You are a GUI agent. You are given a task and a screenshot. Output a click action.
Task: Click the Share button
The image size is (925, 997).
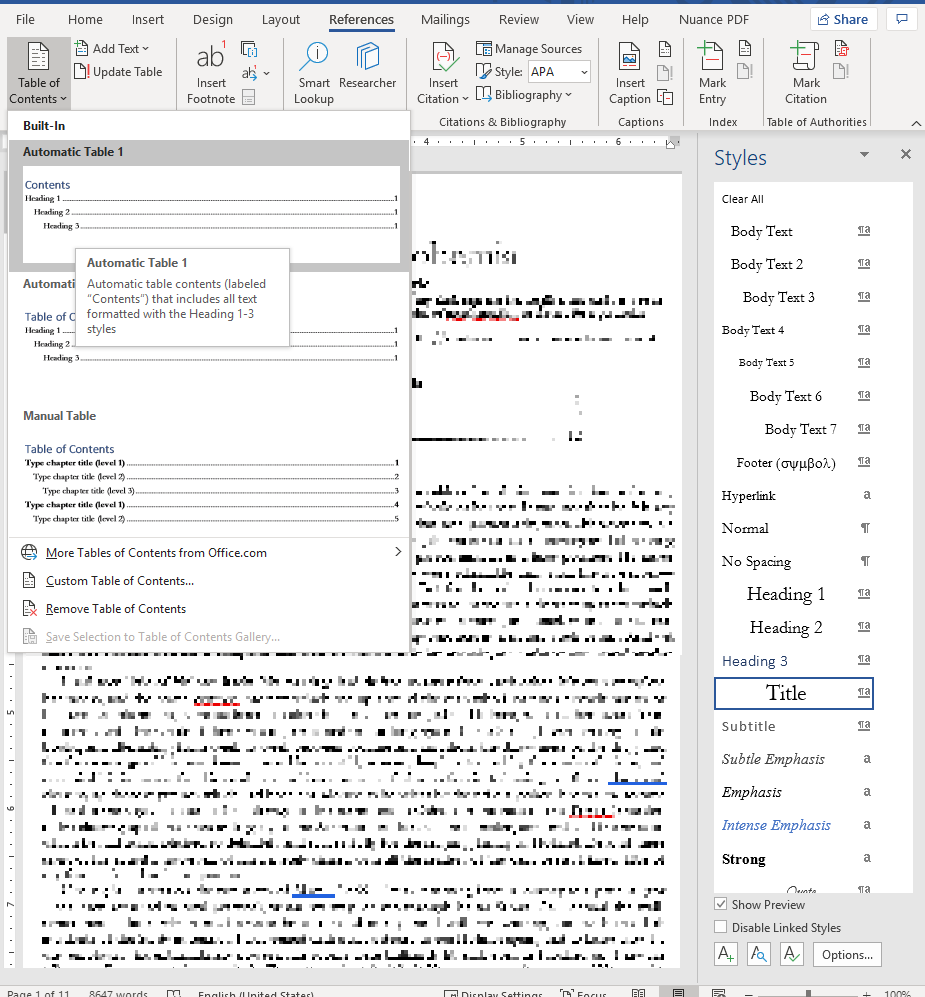click(x=842, y=19)
